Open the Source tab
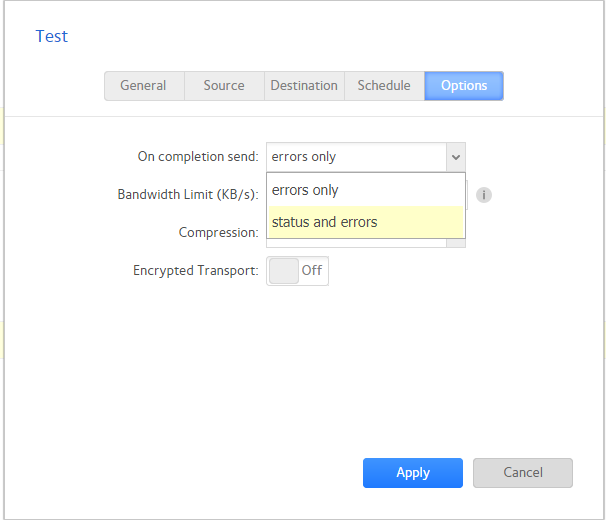 pyautogui.click(x=224, y=86)
